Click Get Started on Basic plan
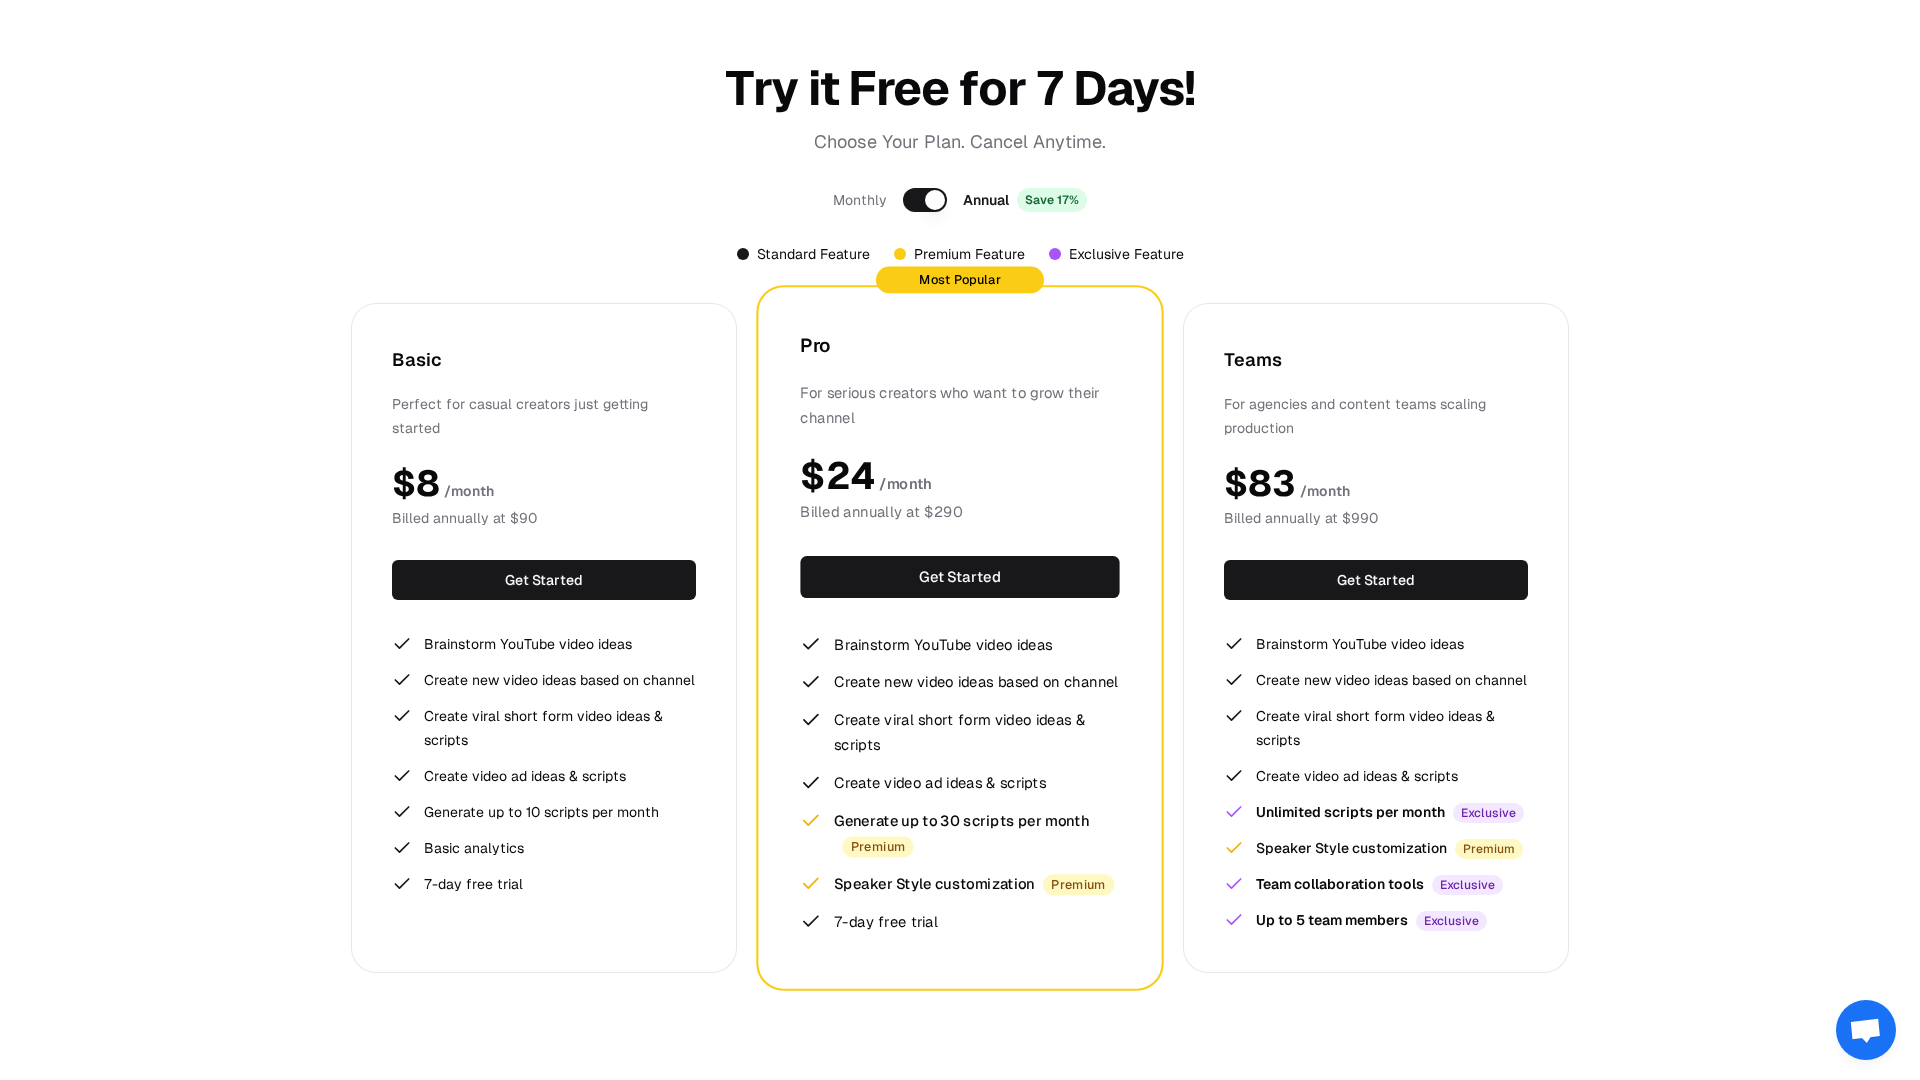Viewport: 1920px width, 1080px height. click(x=543, y=580)
